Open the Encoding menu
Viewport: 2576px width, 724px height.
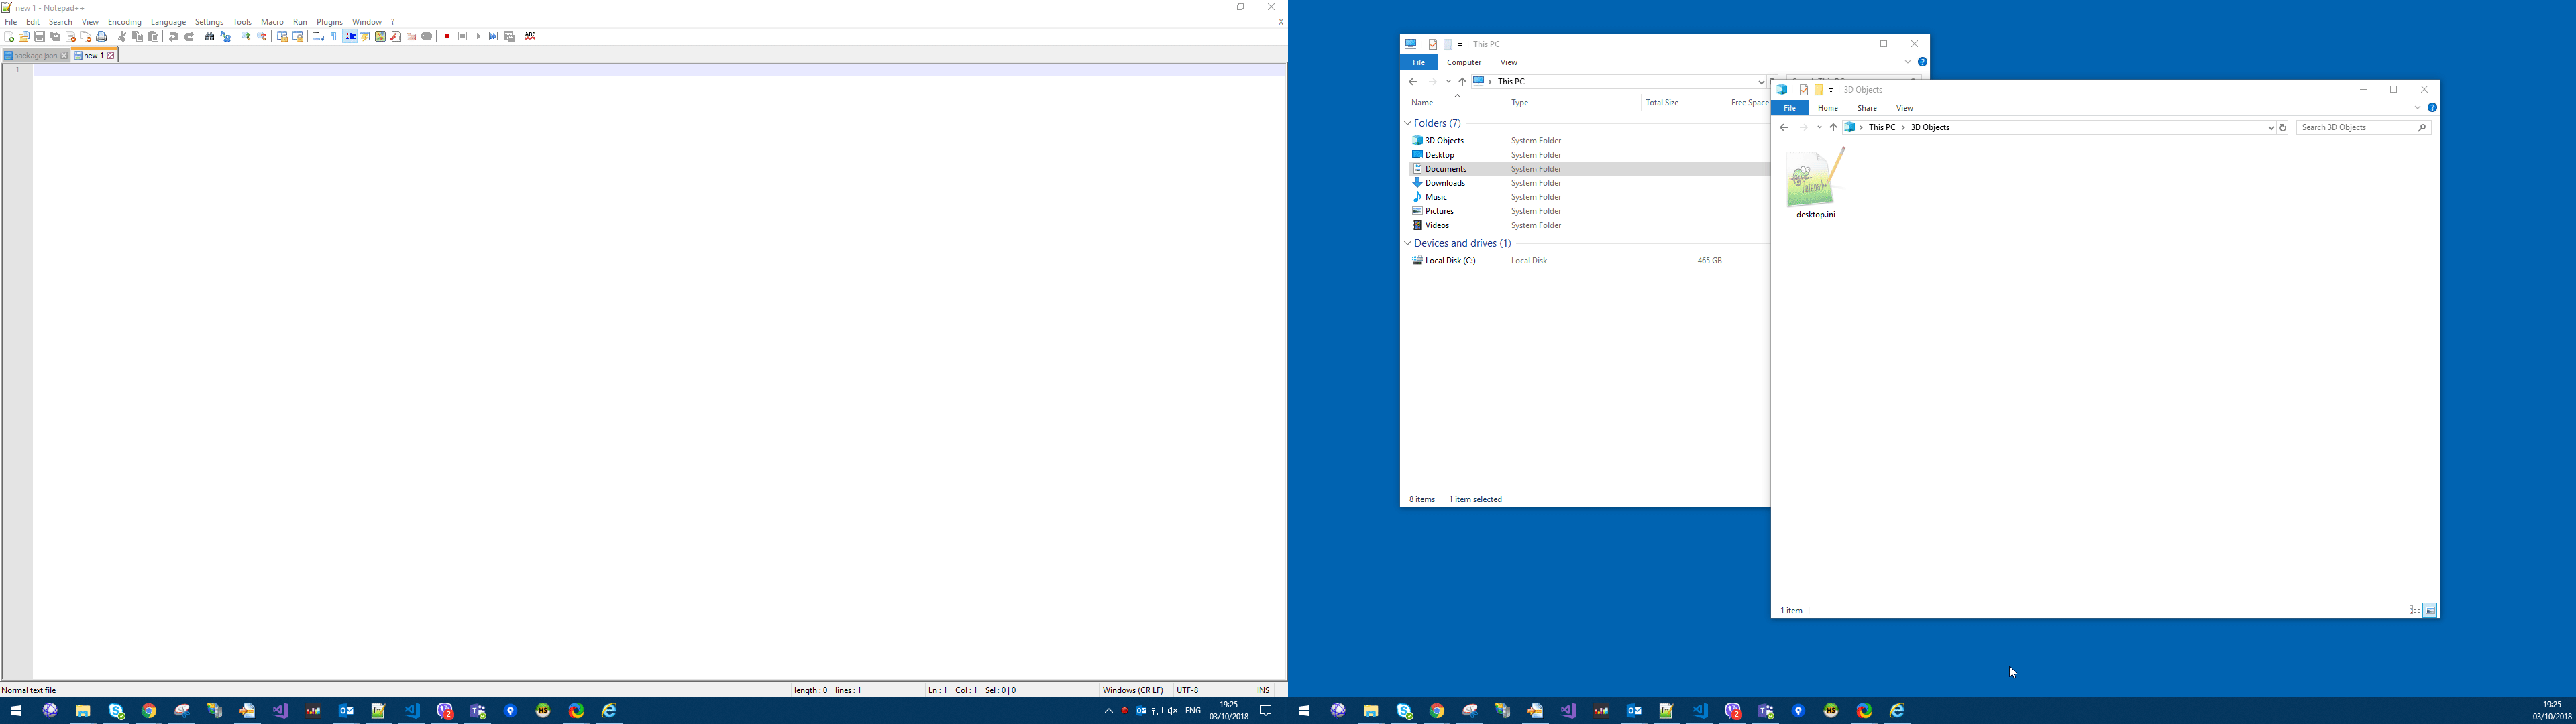(124, 22)
